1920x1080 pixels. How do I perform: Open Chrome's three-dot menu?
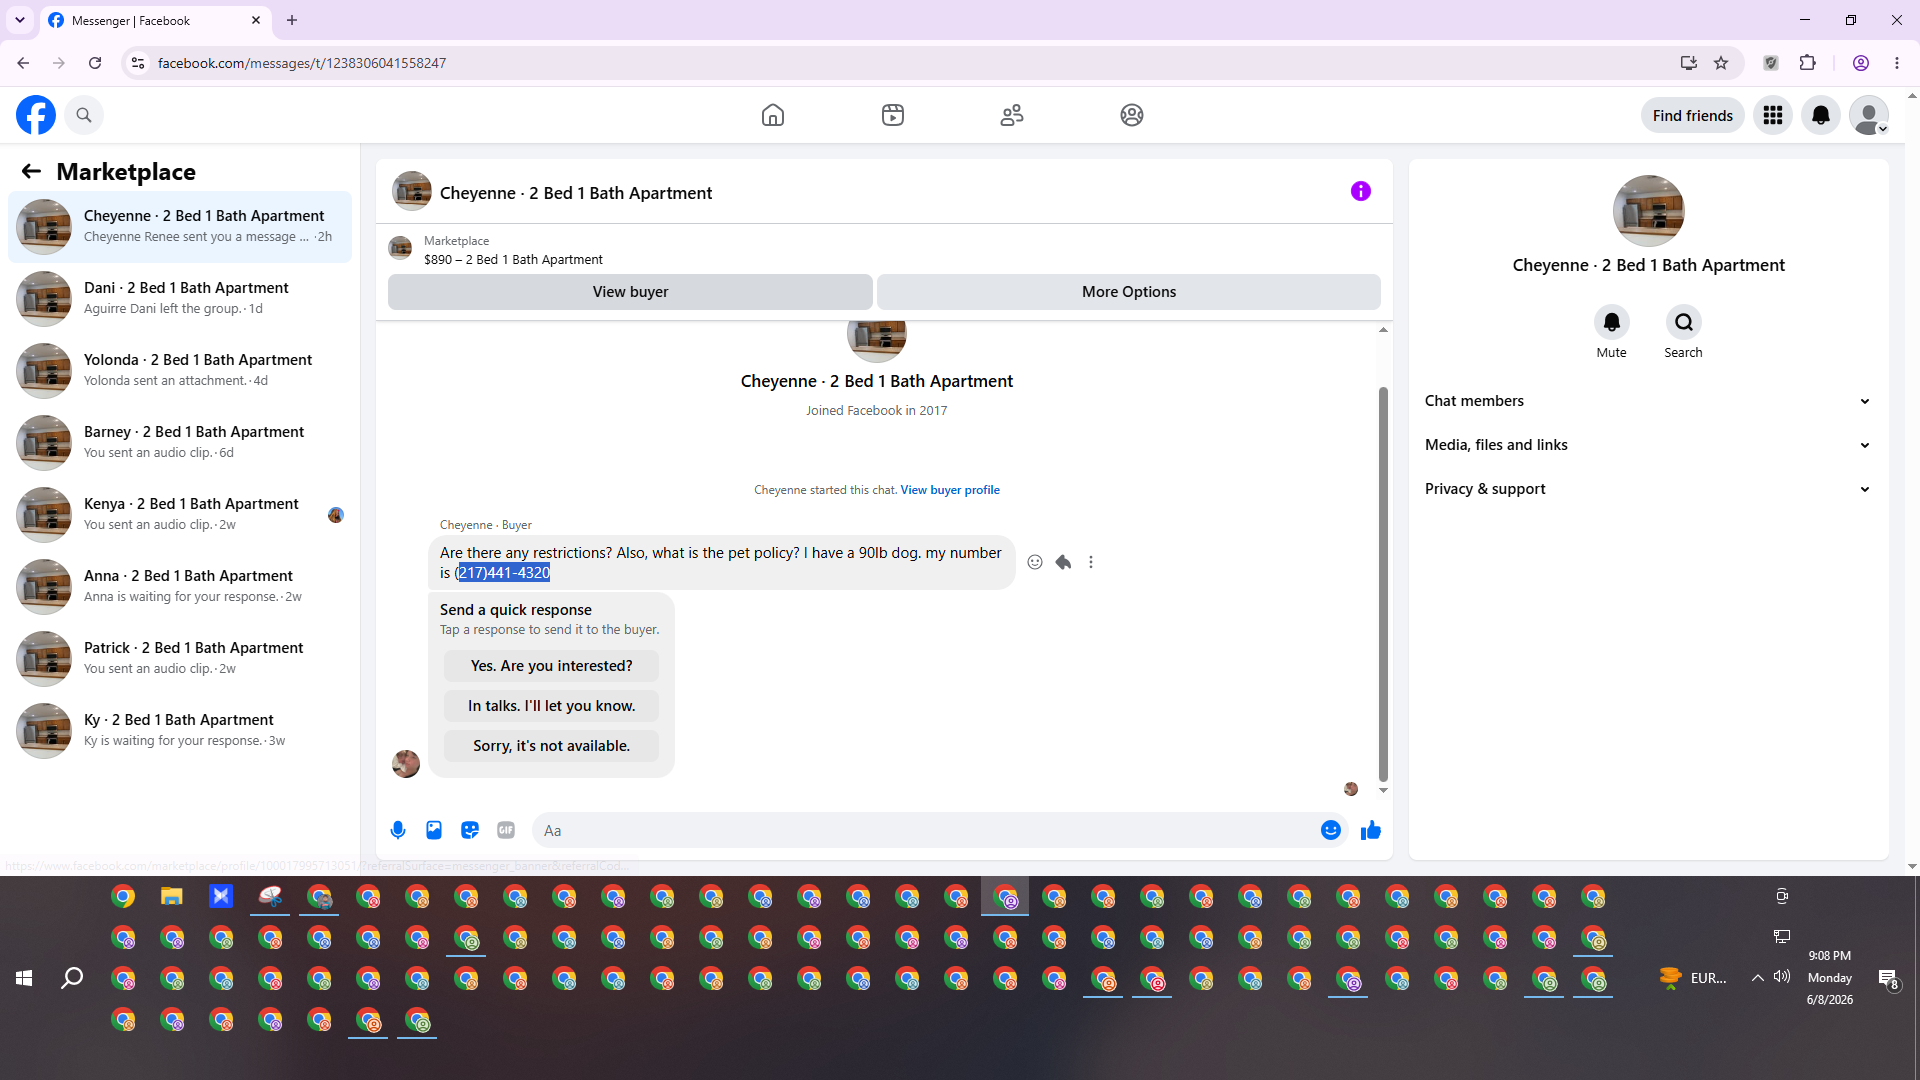point(1897,63)
